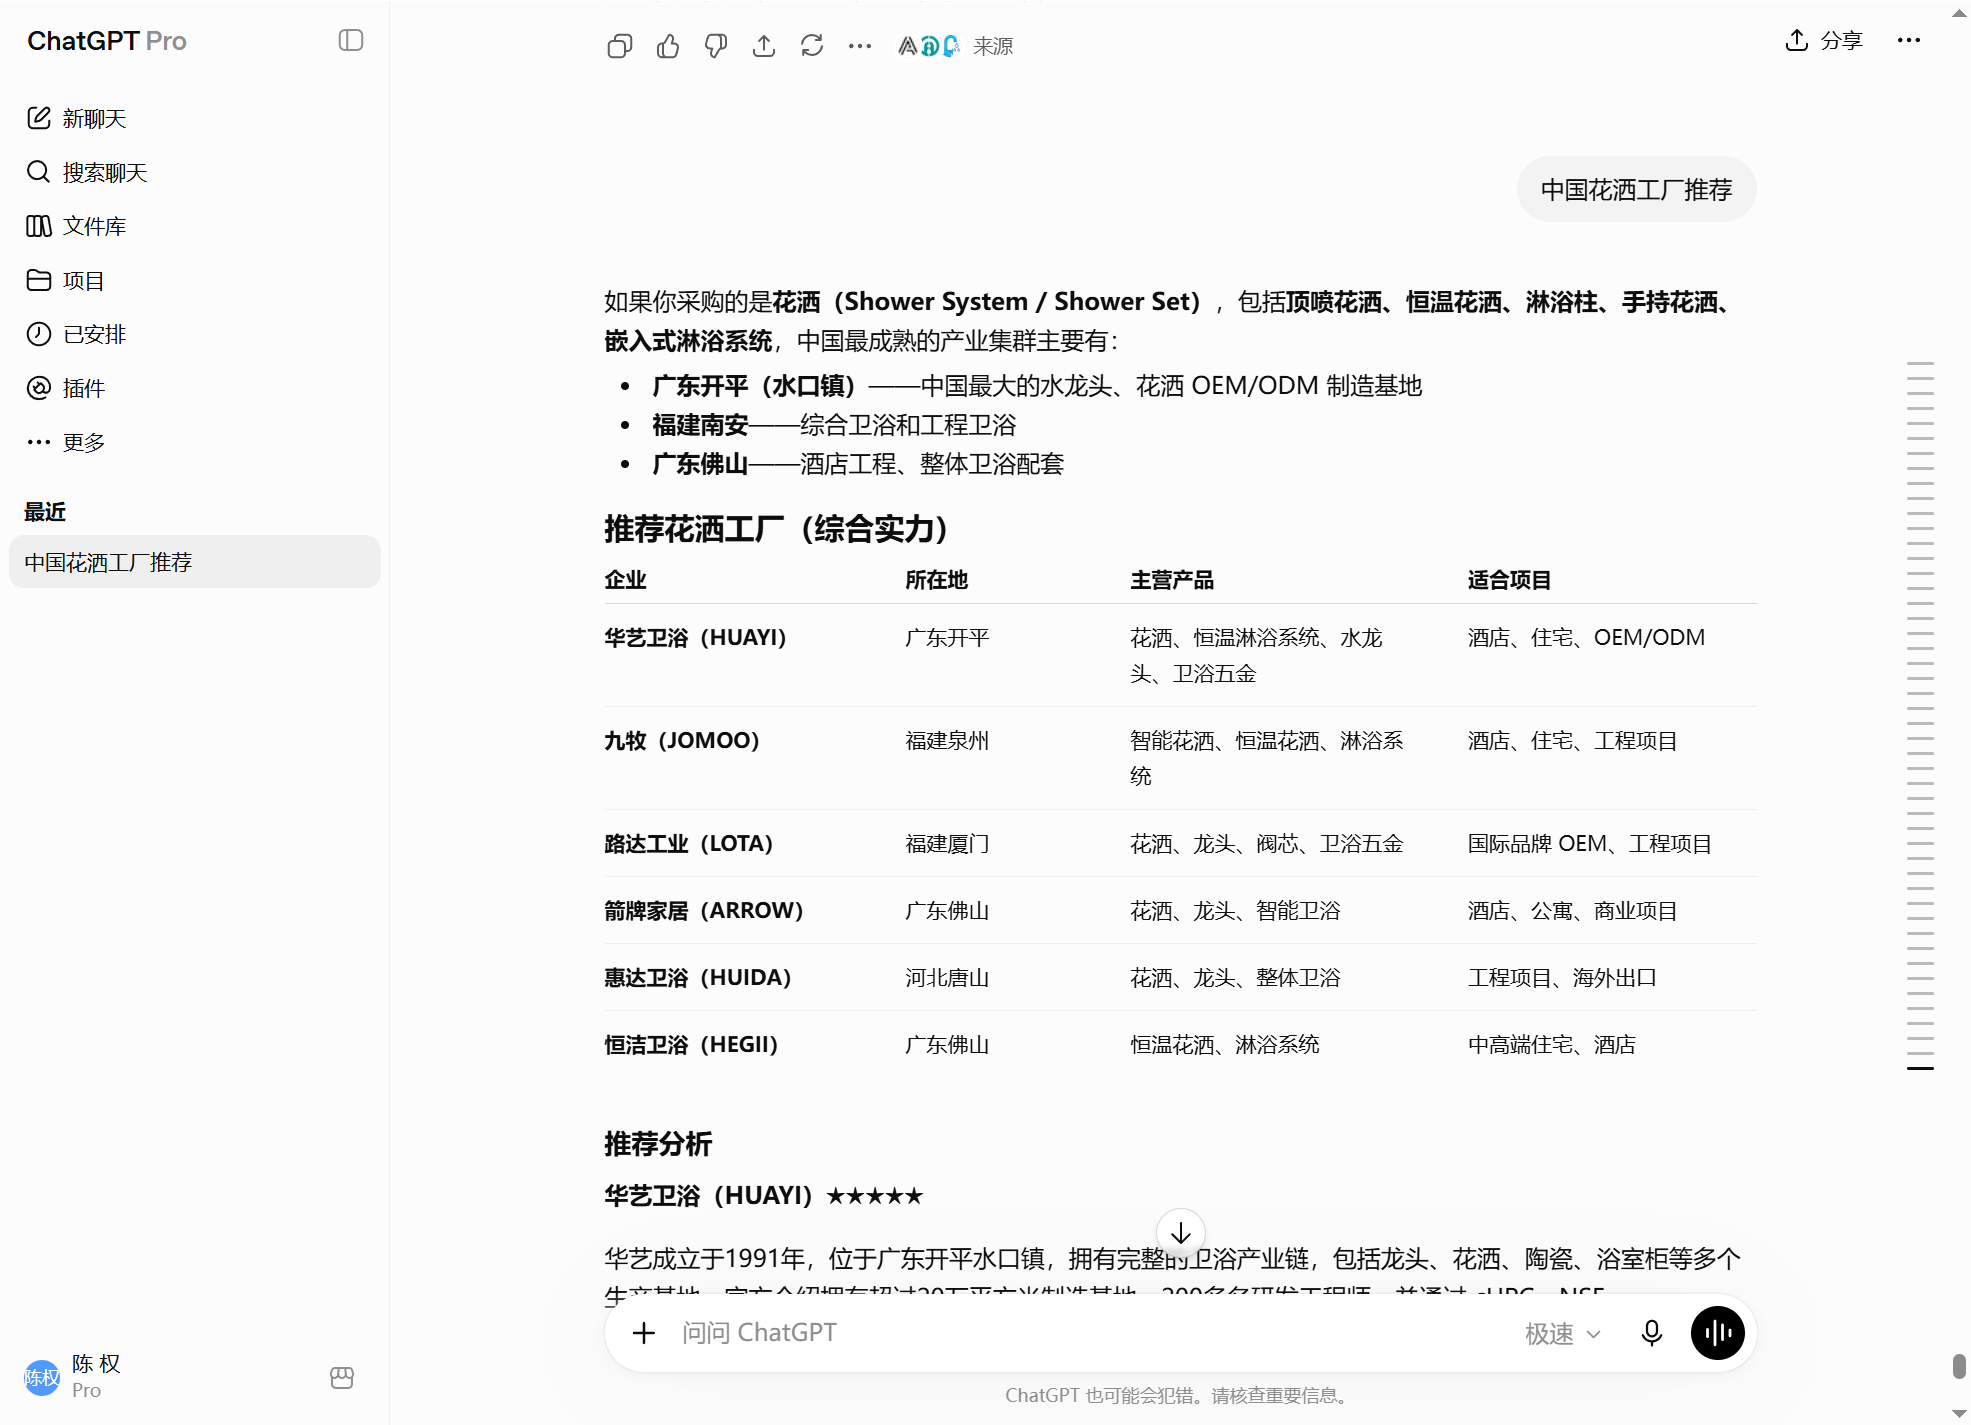Click the icon beside the profile name
1971x1425 pixels.
click(342, 1378)
